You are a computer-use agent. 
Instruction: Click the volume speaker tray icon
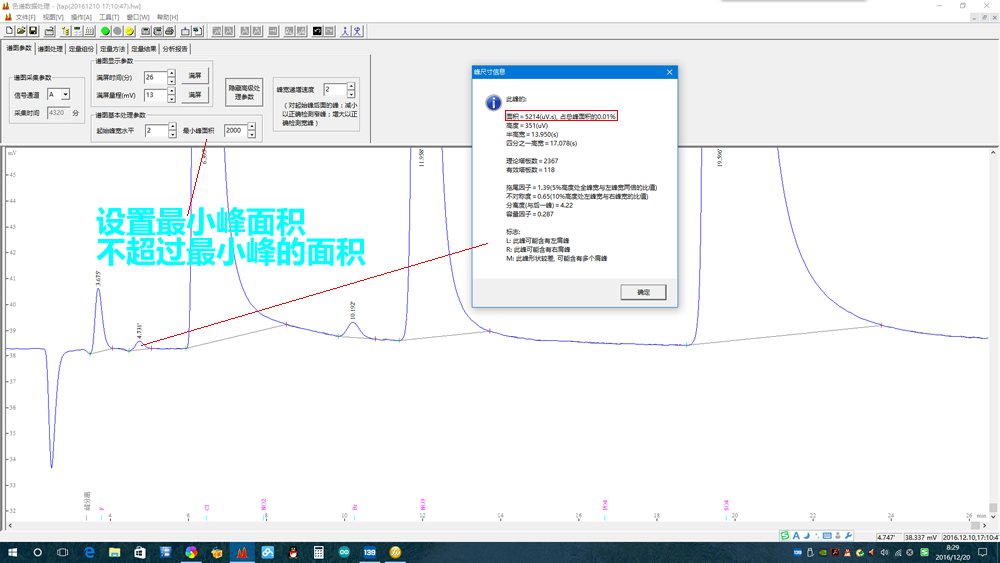coord(885,553)
